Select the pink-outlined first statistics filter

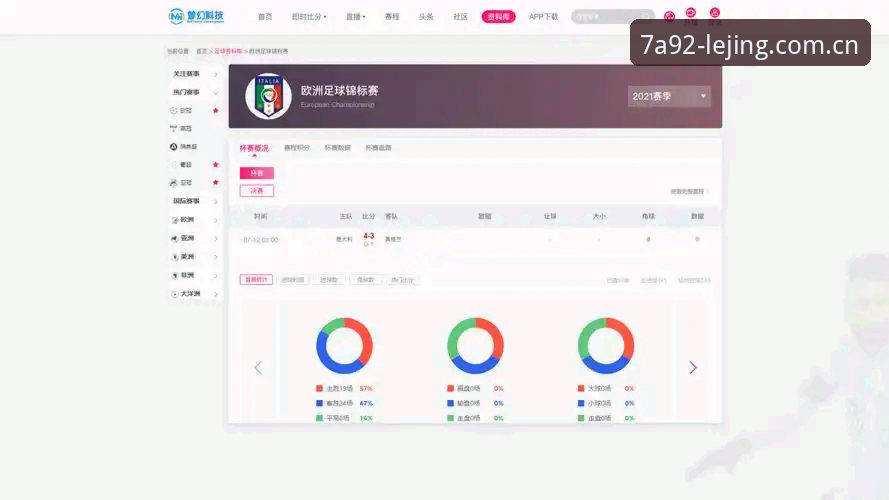(256, 279)
